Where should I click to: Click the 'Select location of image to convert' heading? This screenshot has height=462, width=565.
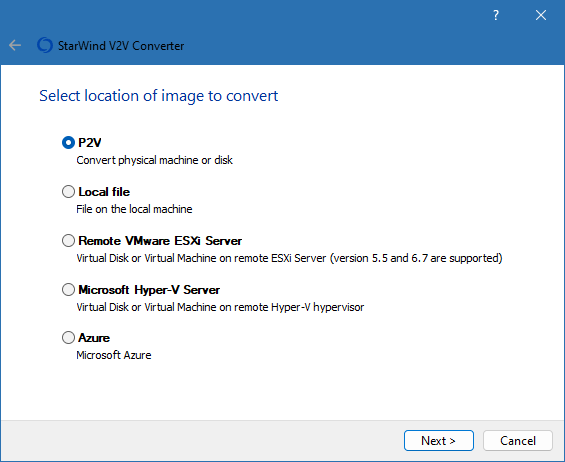pos(159,96)
